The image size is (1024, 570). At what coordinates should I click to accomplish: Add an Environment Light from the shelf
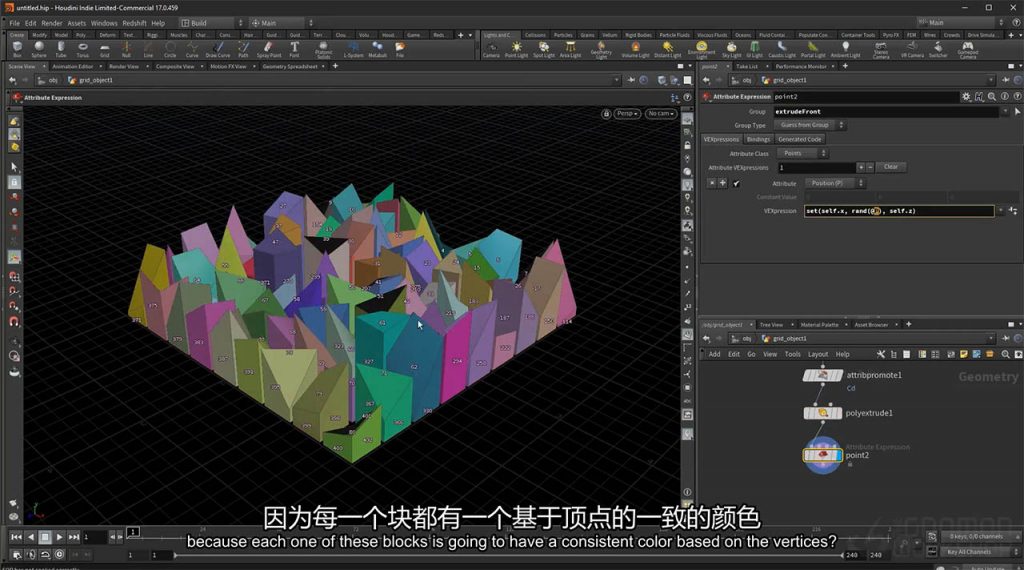(x=701, y=50)
